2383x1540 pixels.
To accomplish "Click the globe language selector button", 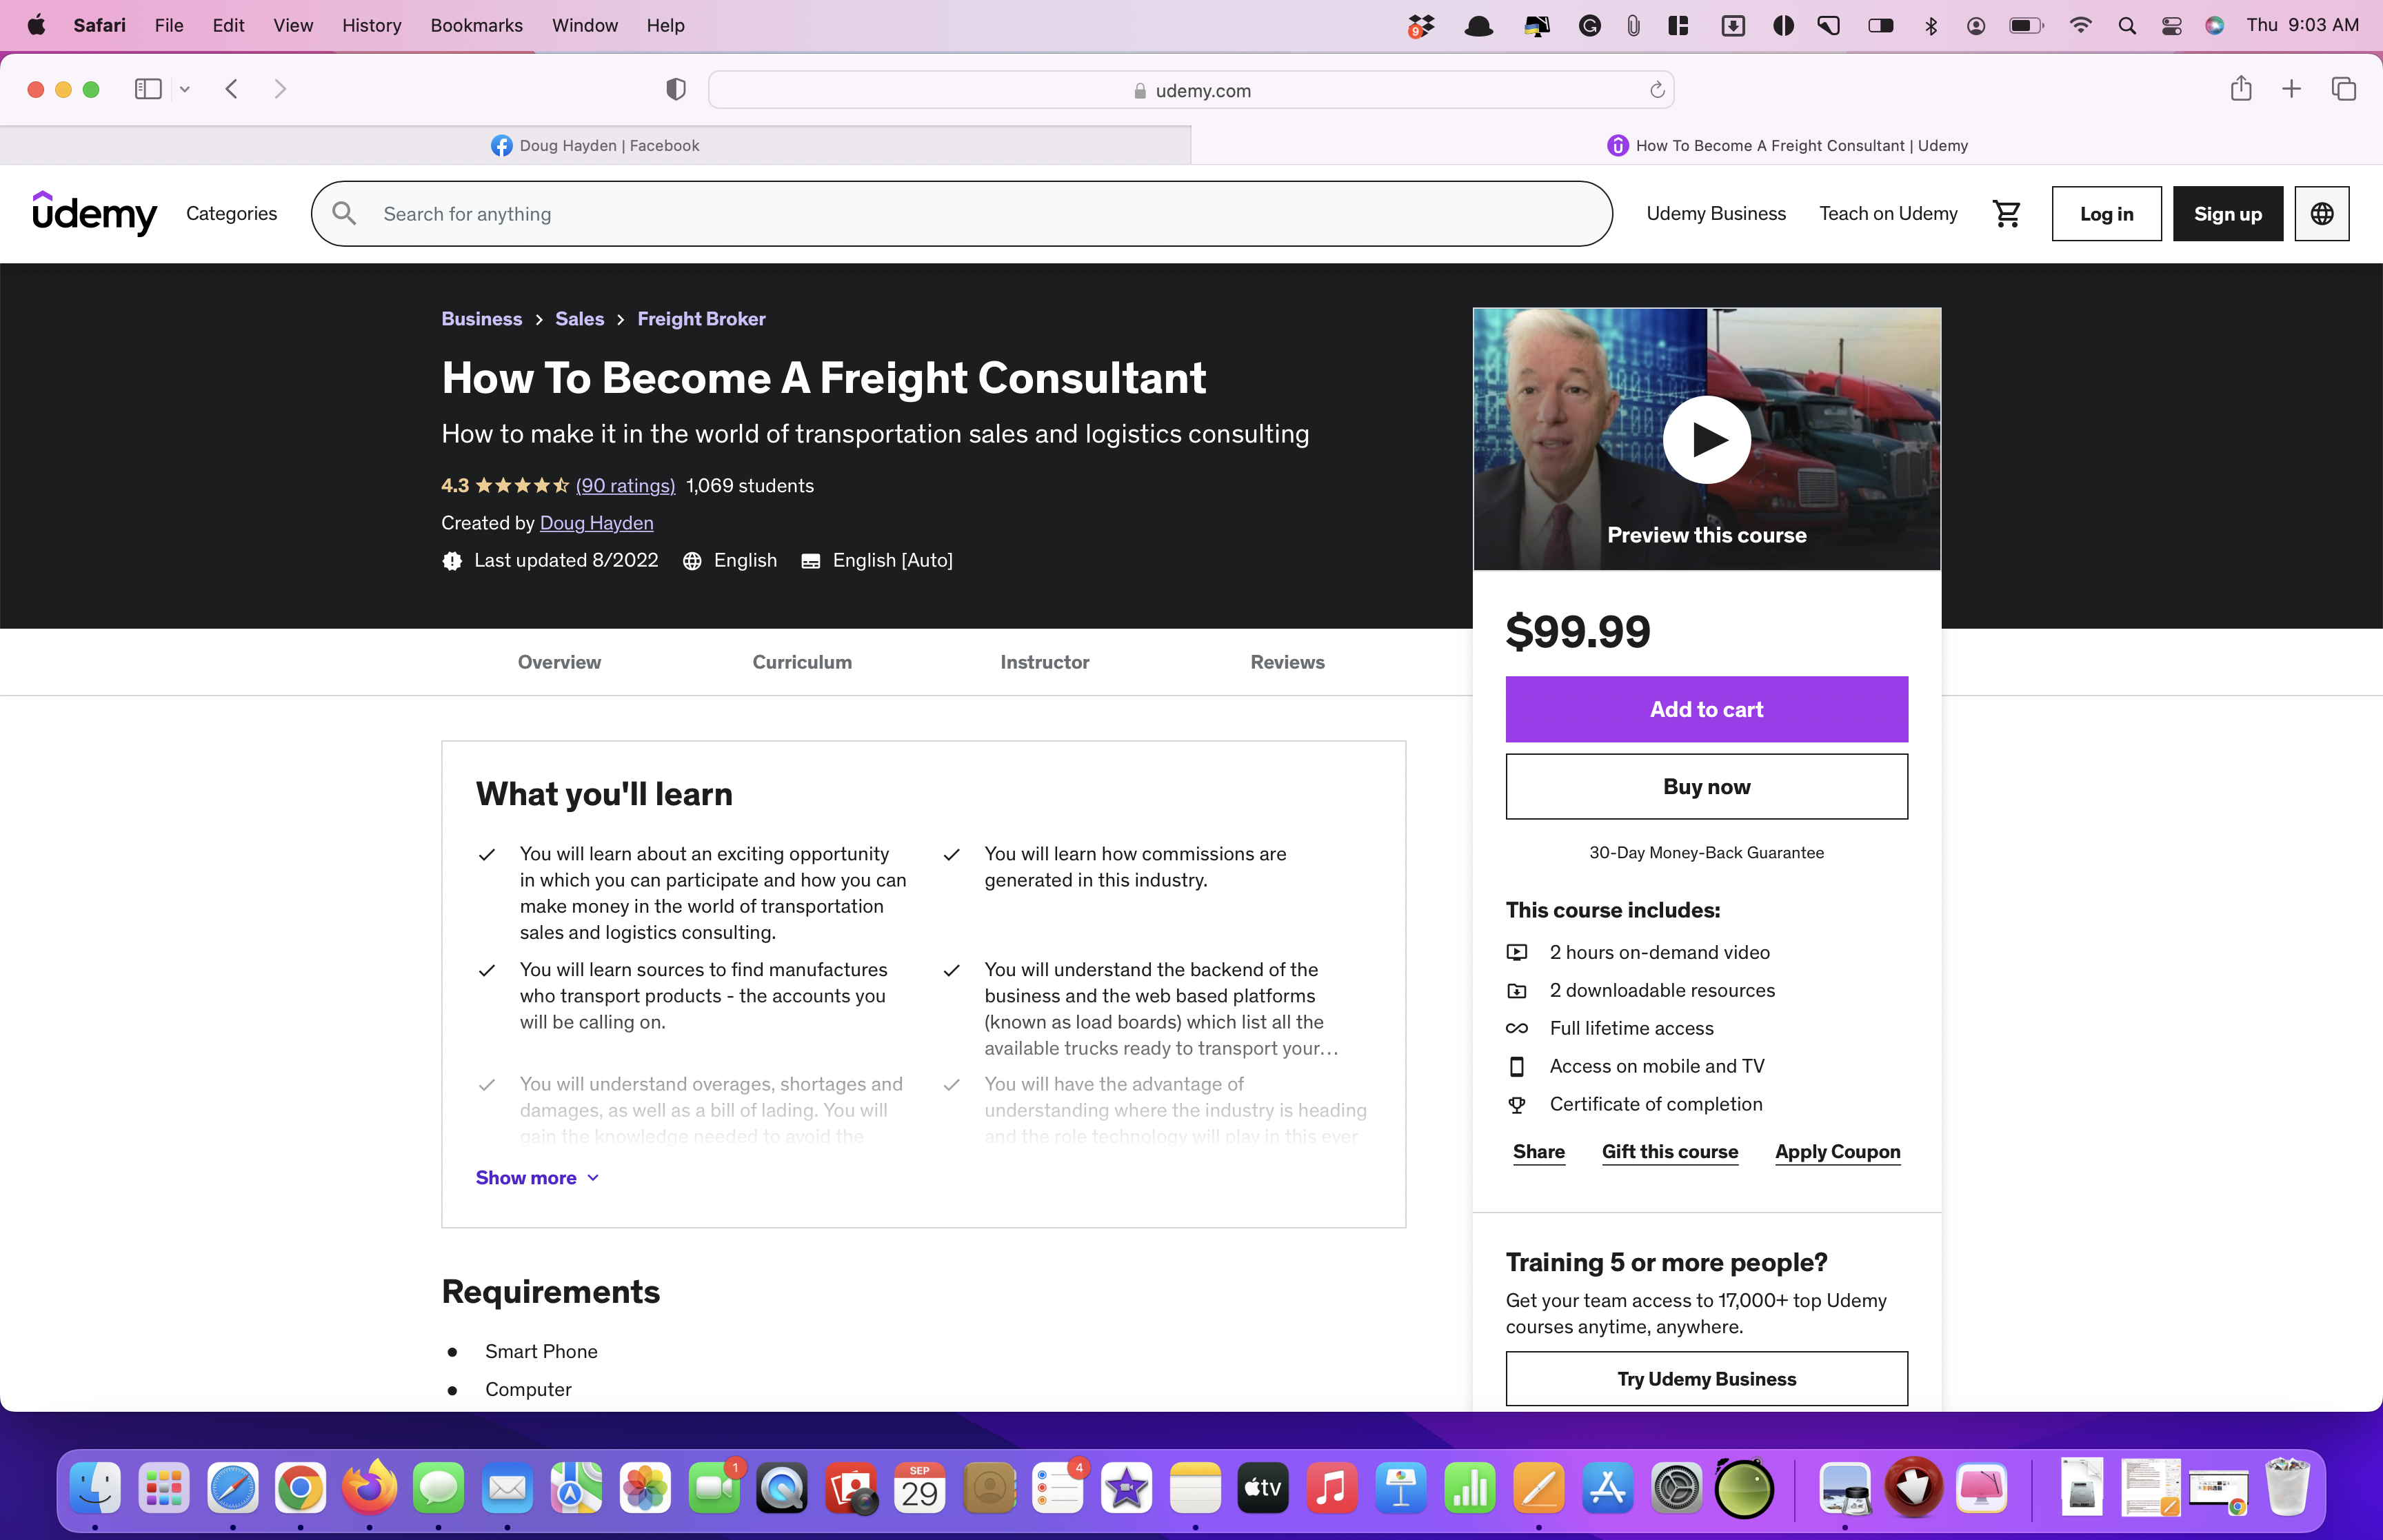I will pyautogui.click(x=2321, y=213).
